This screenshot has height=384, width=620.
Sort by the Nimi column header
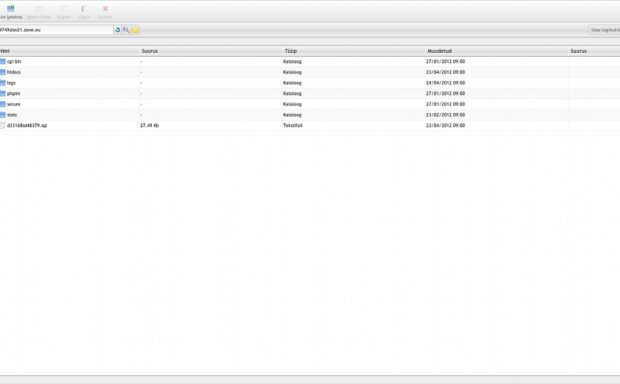tap(5, 51)
